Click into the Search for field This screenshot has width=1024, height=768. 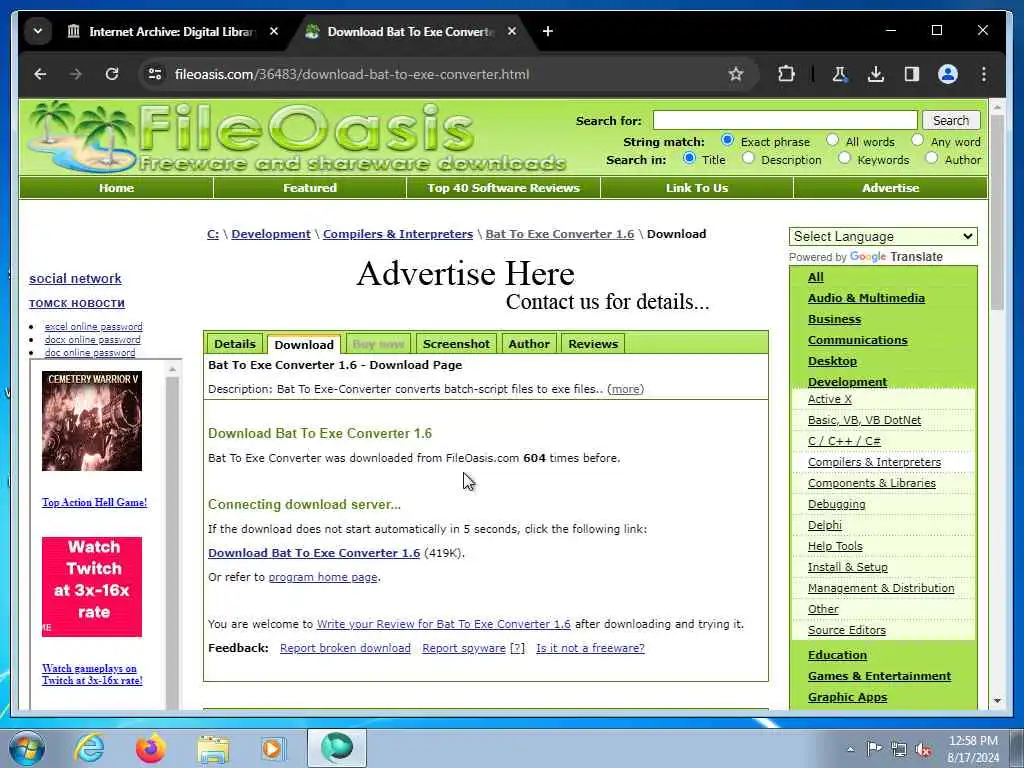point(786,120)
